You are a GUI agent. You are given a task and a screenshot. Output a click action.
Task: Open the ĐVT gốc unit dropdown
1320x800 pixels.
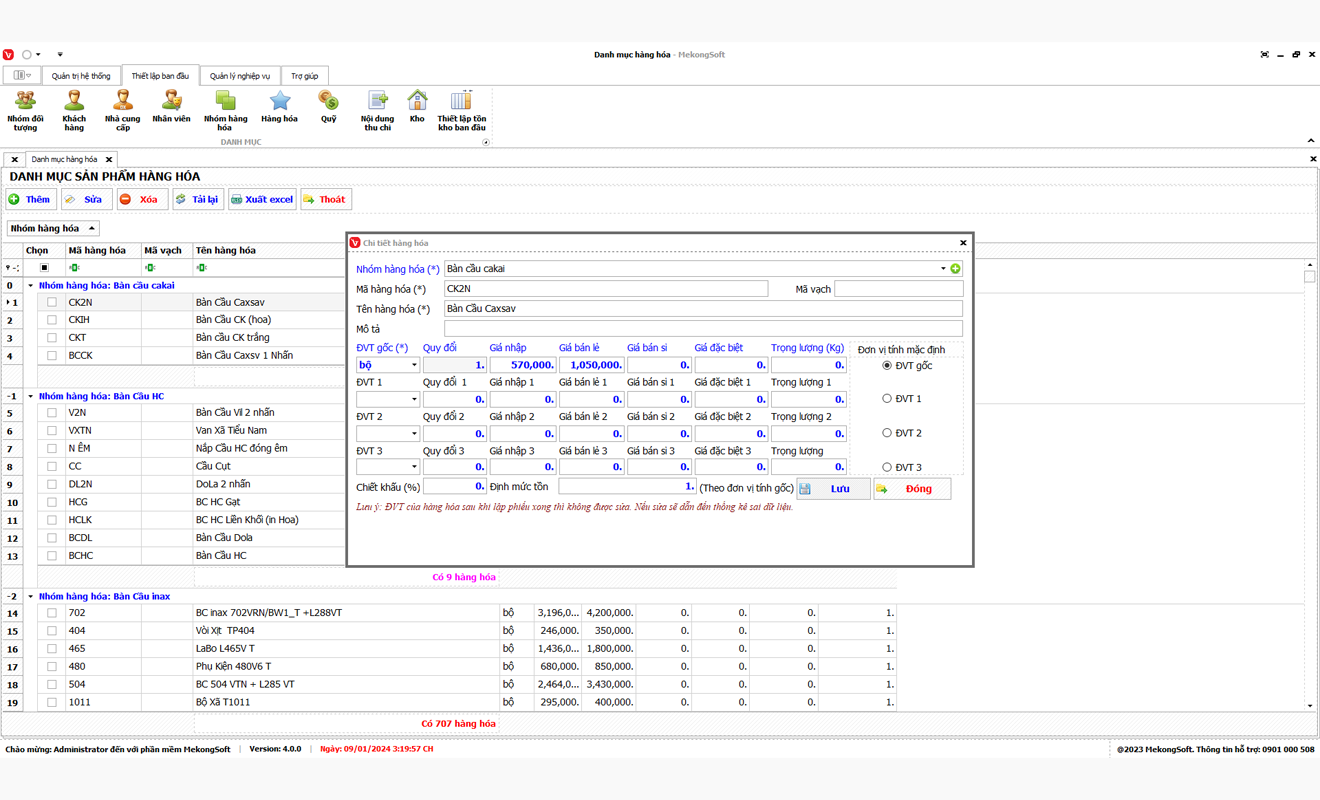(414, 366)
